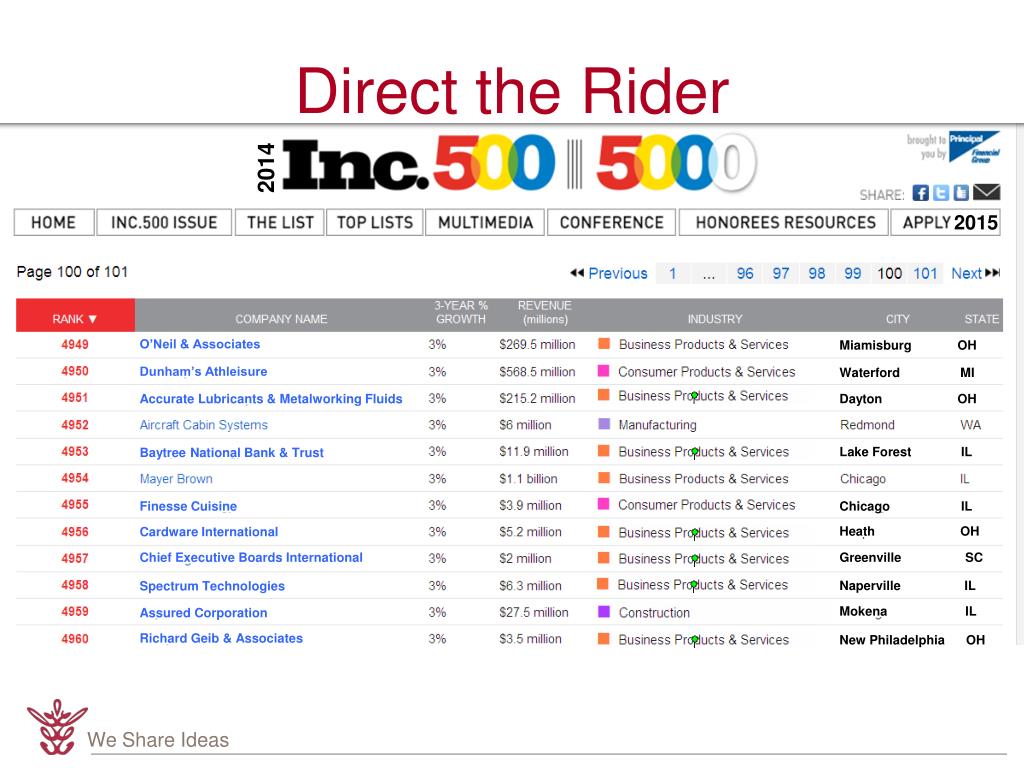The width and height of the screenshot is (1024, 768).
Task: Click rank number 4954
Action: click(75, 478)
